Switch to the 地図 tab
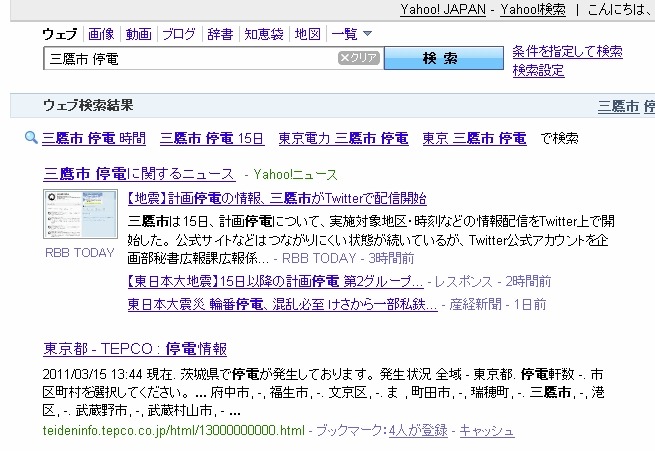This screenshot has width=655, height=451. tap(307, 34)
